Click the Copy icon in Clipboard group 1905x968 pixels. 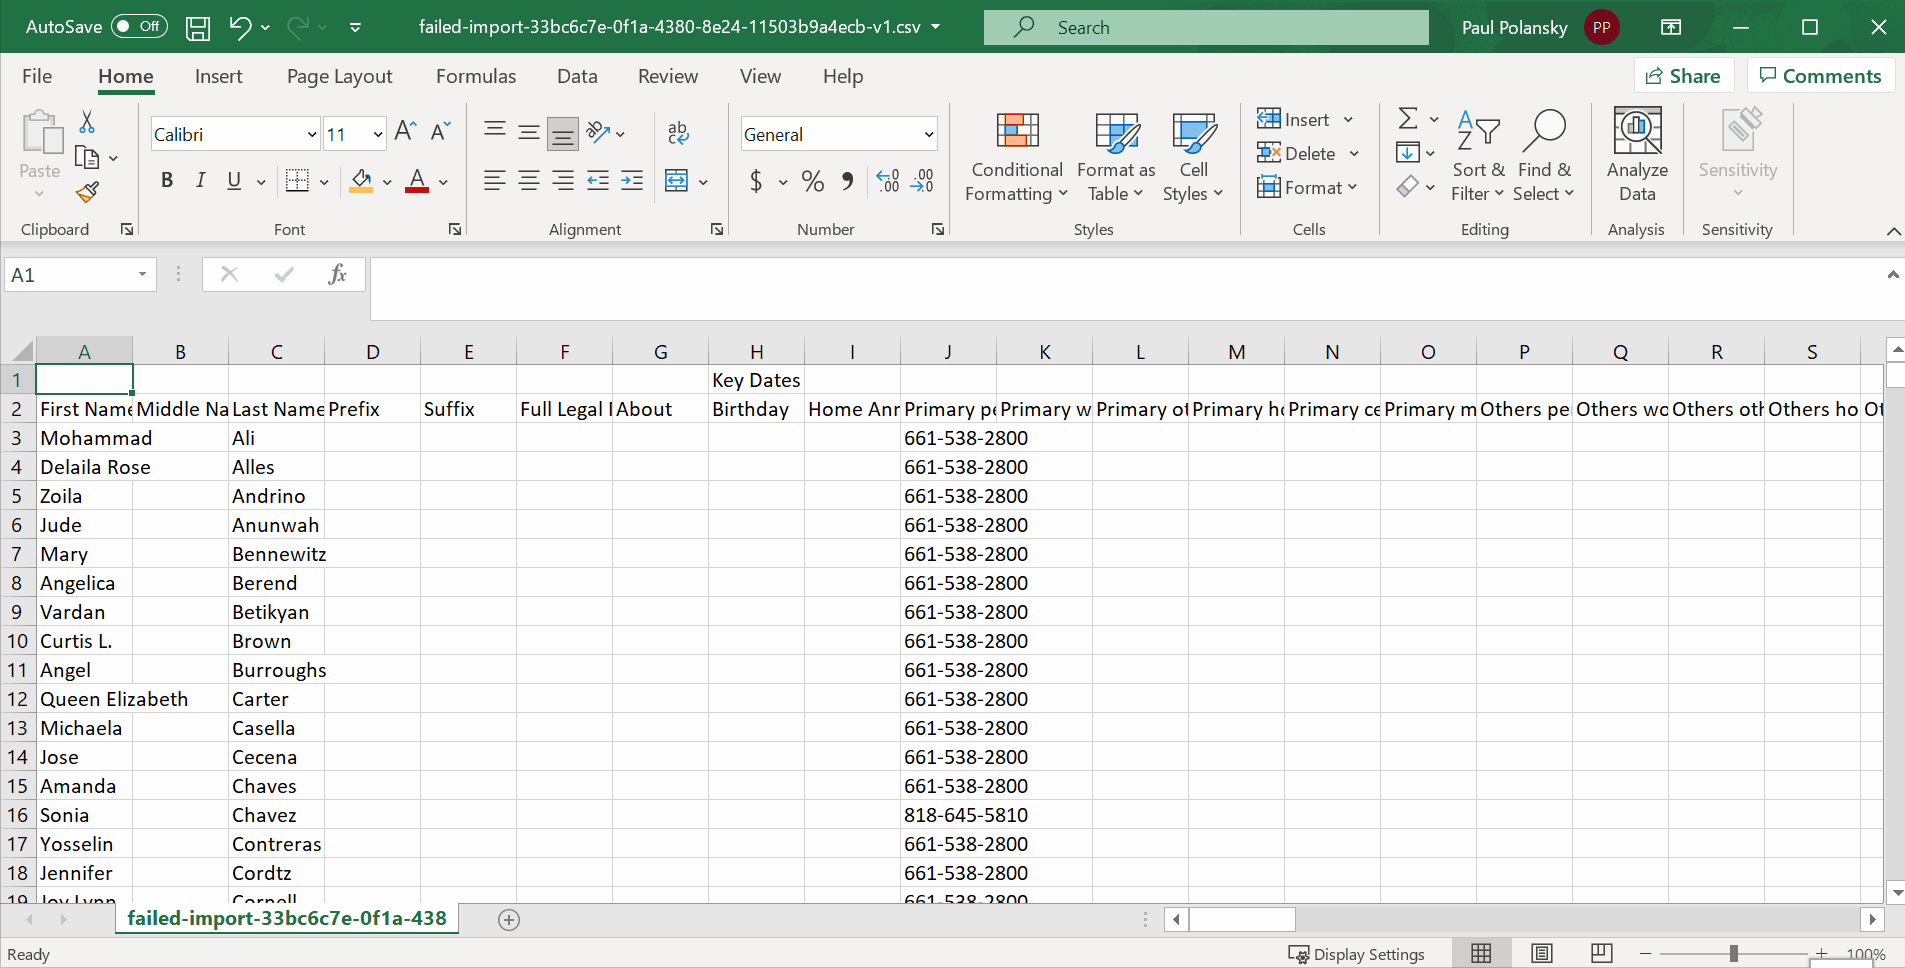[87, 157]
